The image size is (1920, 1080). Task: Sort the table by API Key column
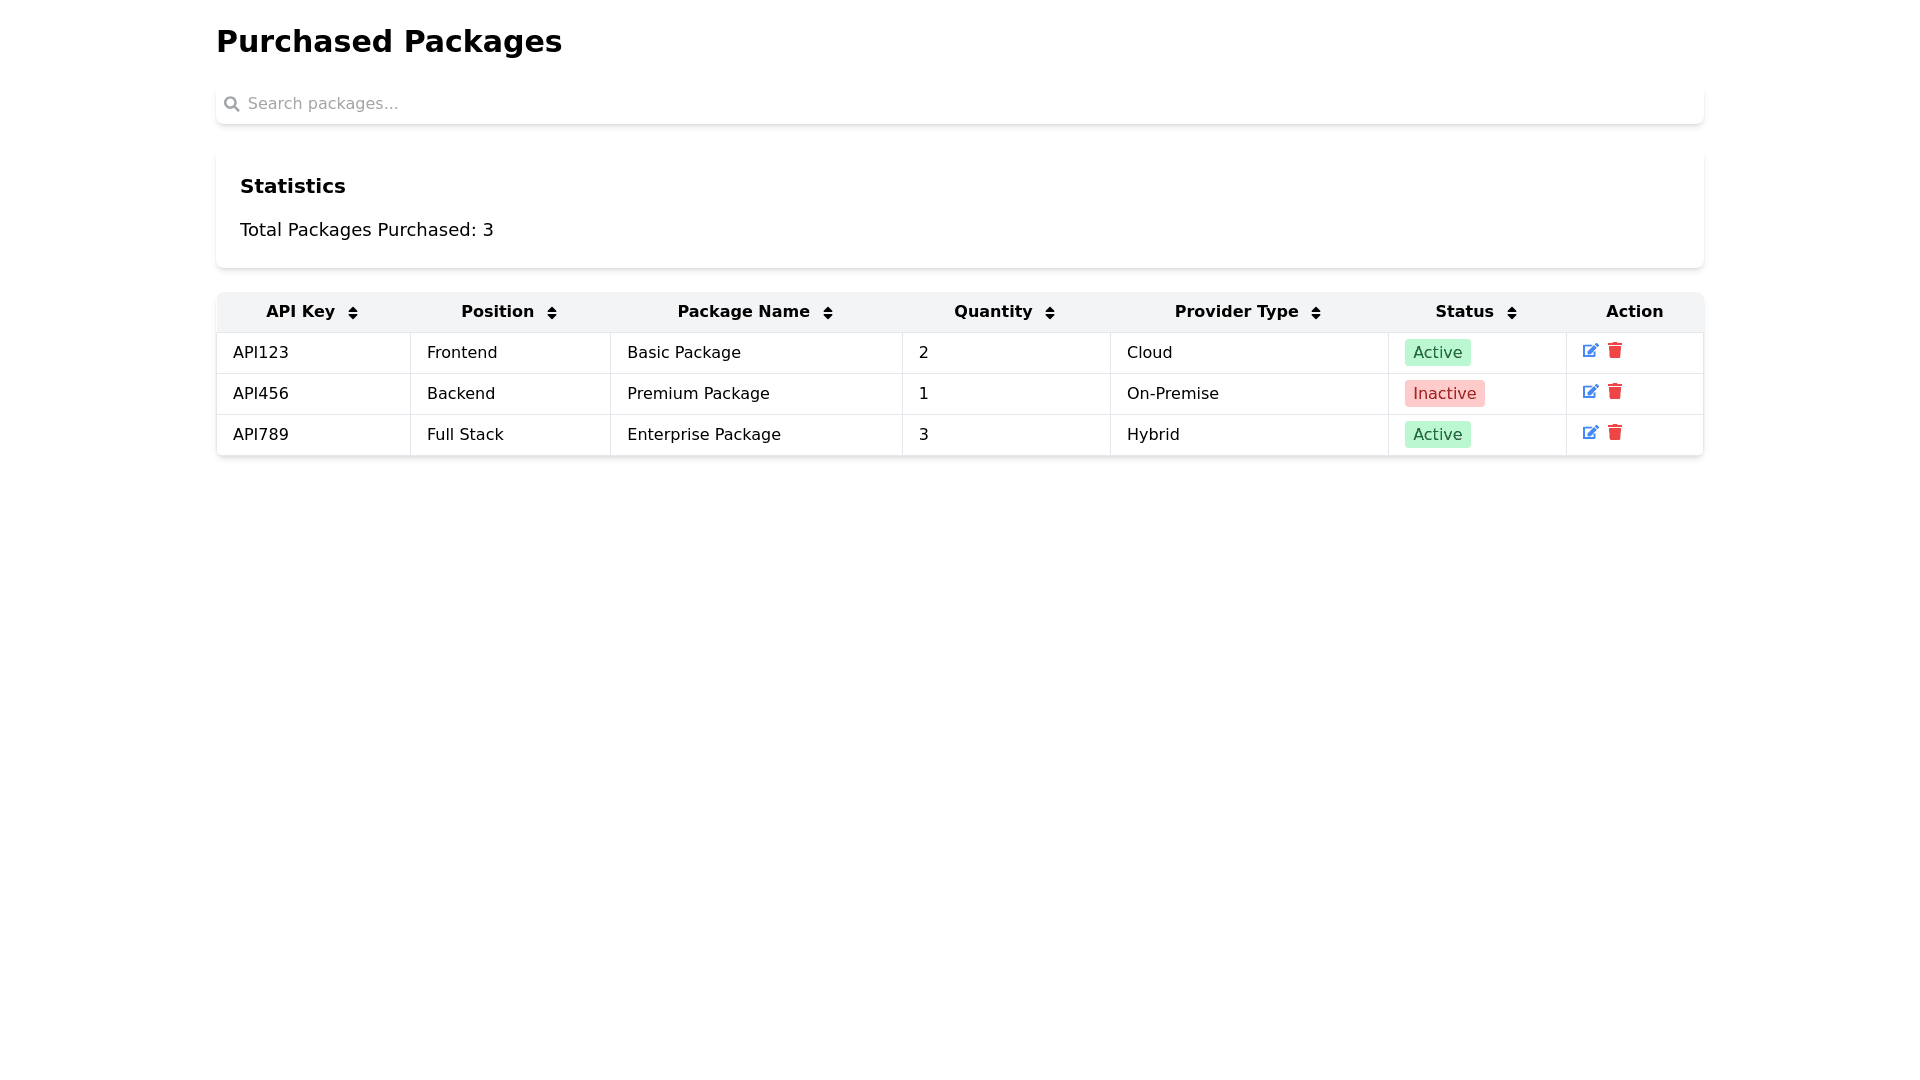point(353,312)
